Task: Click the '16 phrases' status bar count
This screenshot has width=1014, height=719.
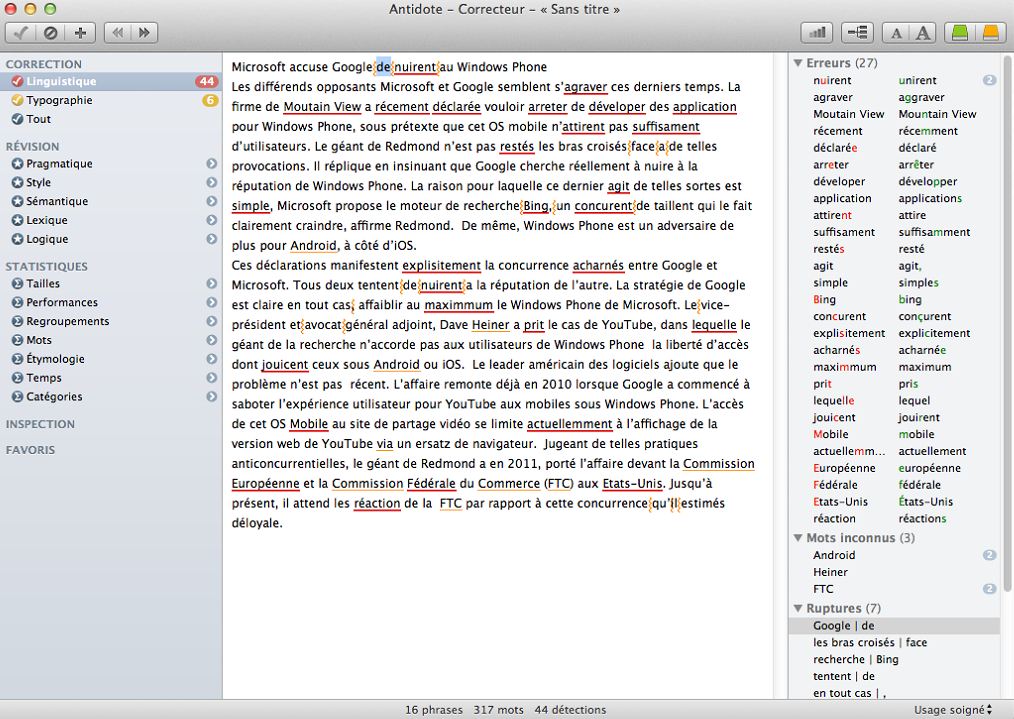Action: point(434,710)
